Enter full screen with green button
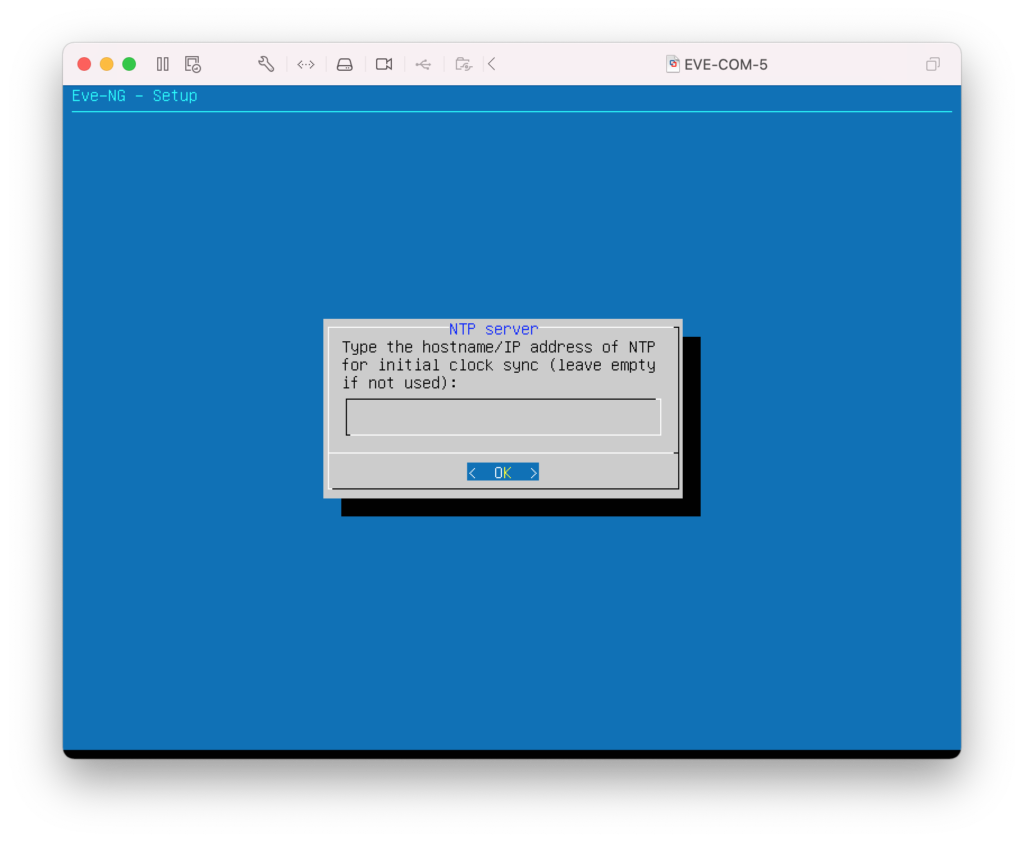 coord(129,64)
